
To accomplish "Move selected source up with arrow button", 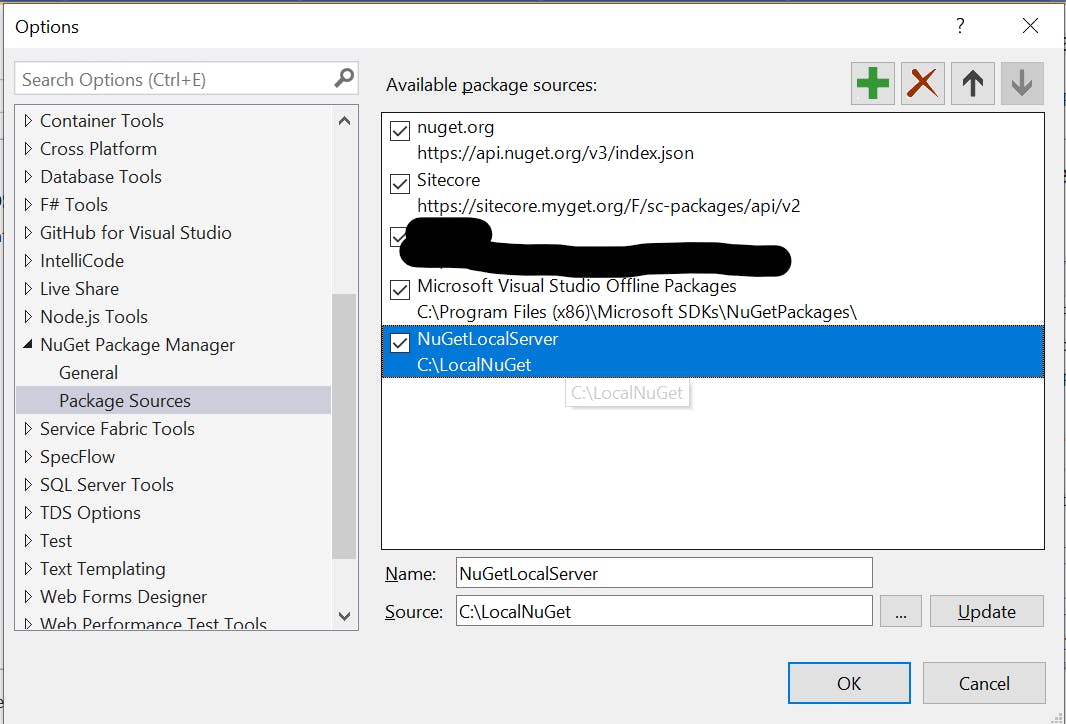I will pos(972,84).
